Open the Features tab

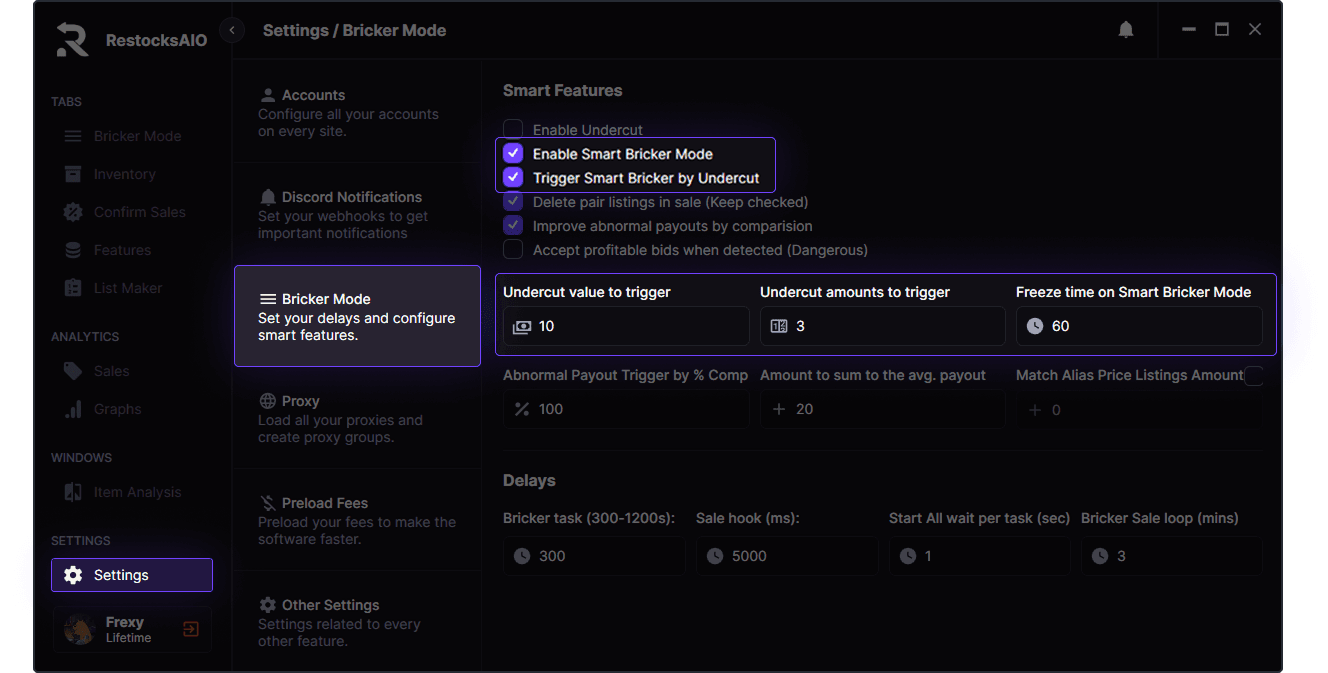[x=132, y=250]
